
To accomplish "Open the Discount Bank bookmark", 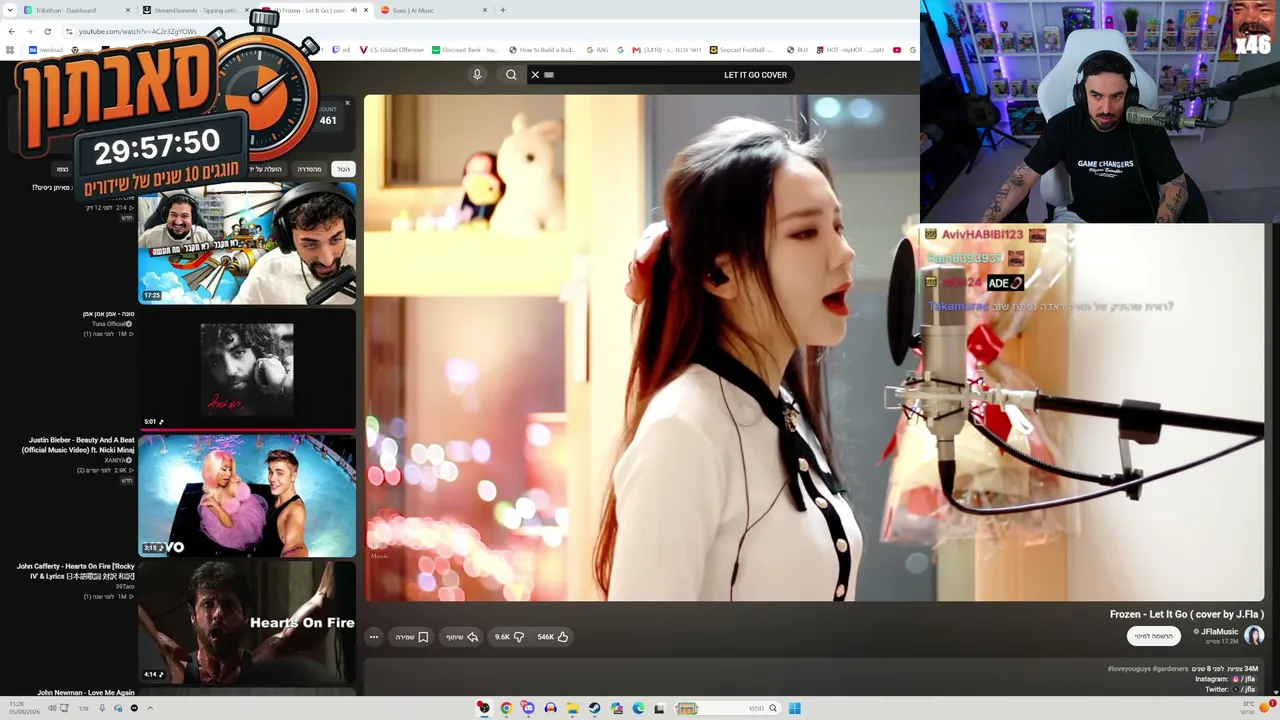I will (465, 50).
